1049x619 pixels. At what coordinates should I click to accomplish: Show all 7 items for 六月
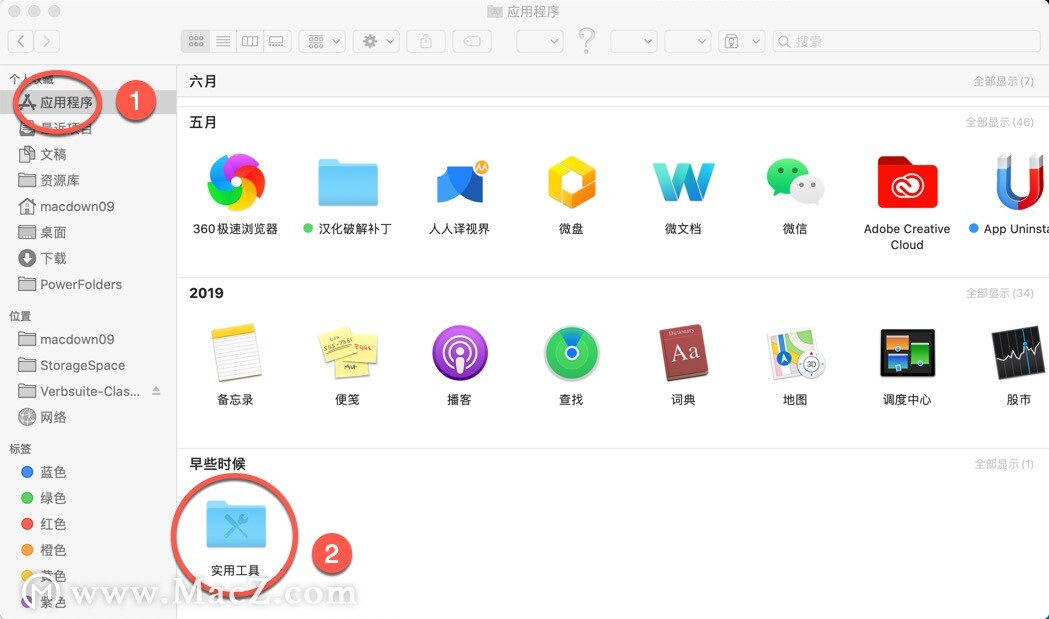coord(1003,82)
